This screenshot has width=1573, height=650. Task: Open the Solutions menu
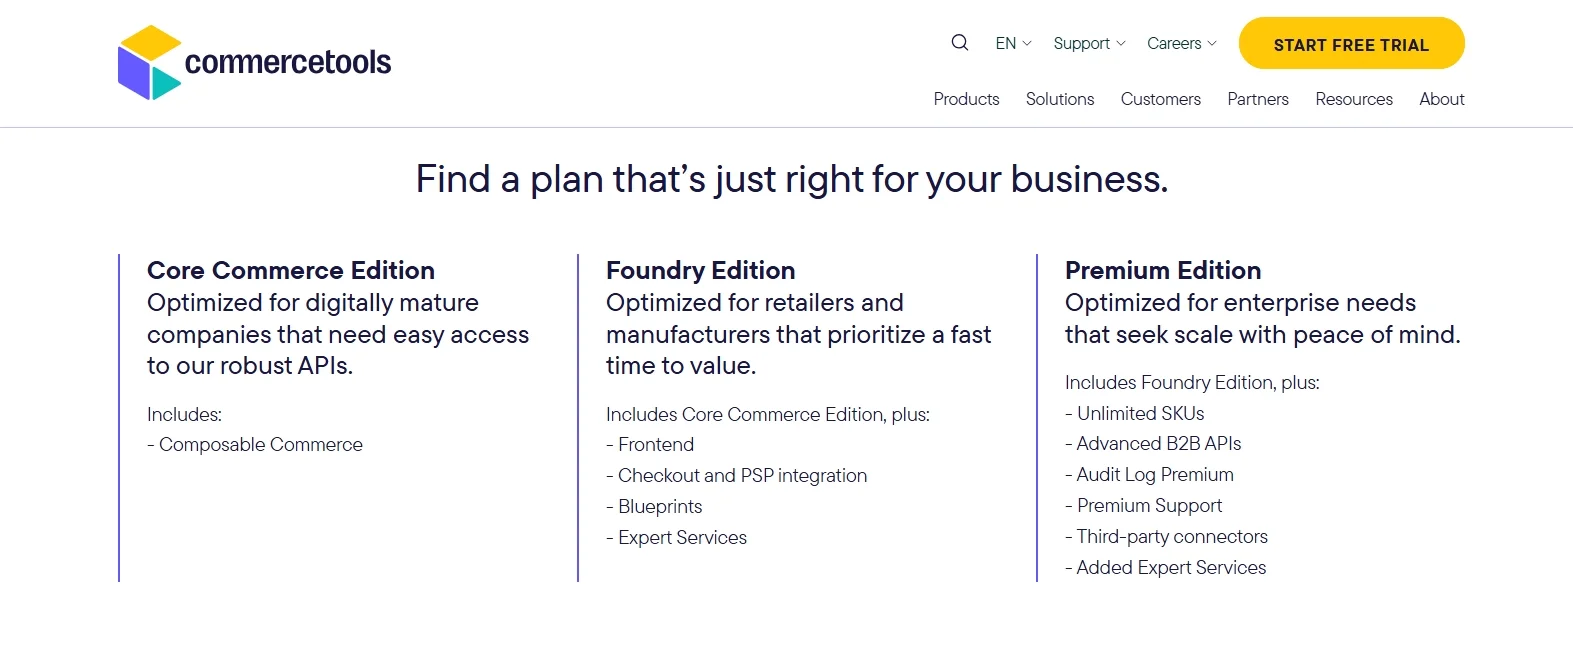(x=1060, y=99)
